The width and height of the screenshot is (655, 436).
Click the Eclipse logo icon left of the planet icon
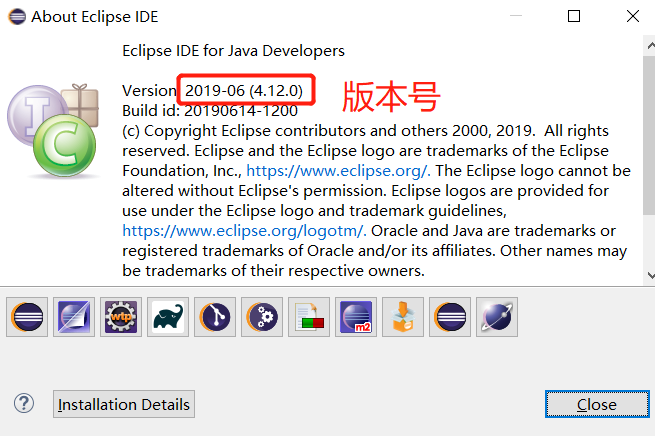pos(450,317)
